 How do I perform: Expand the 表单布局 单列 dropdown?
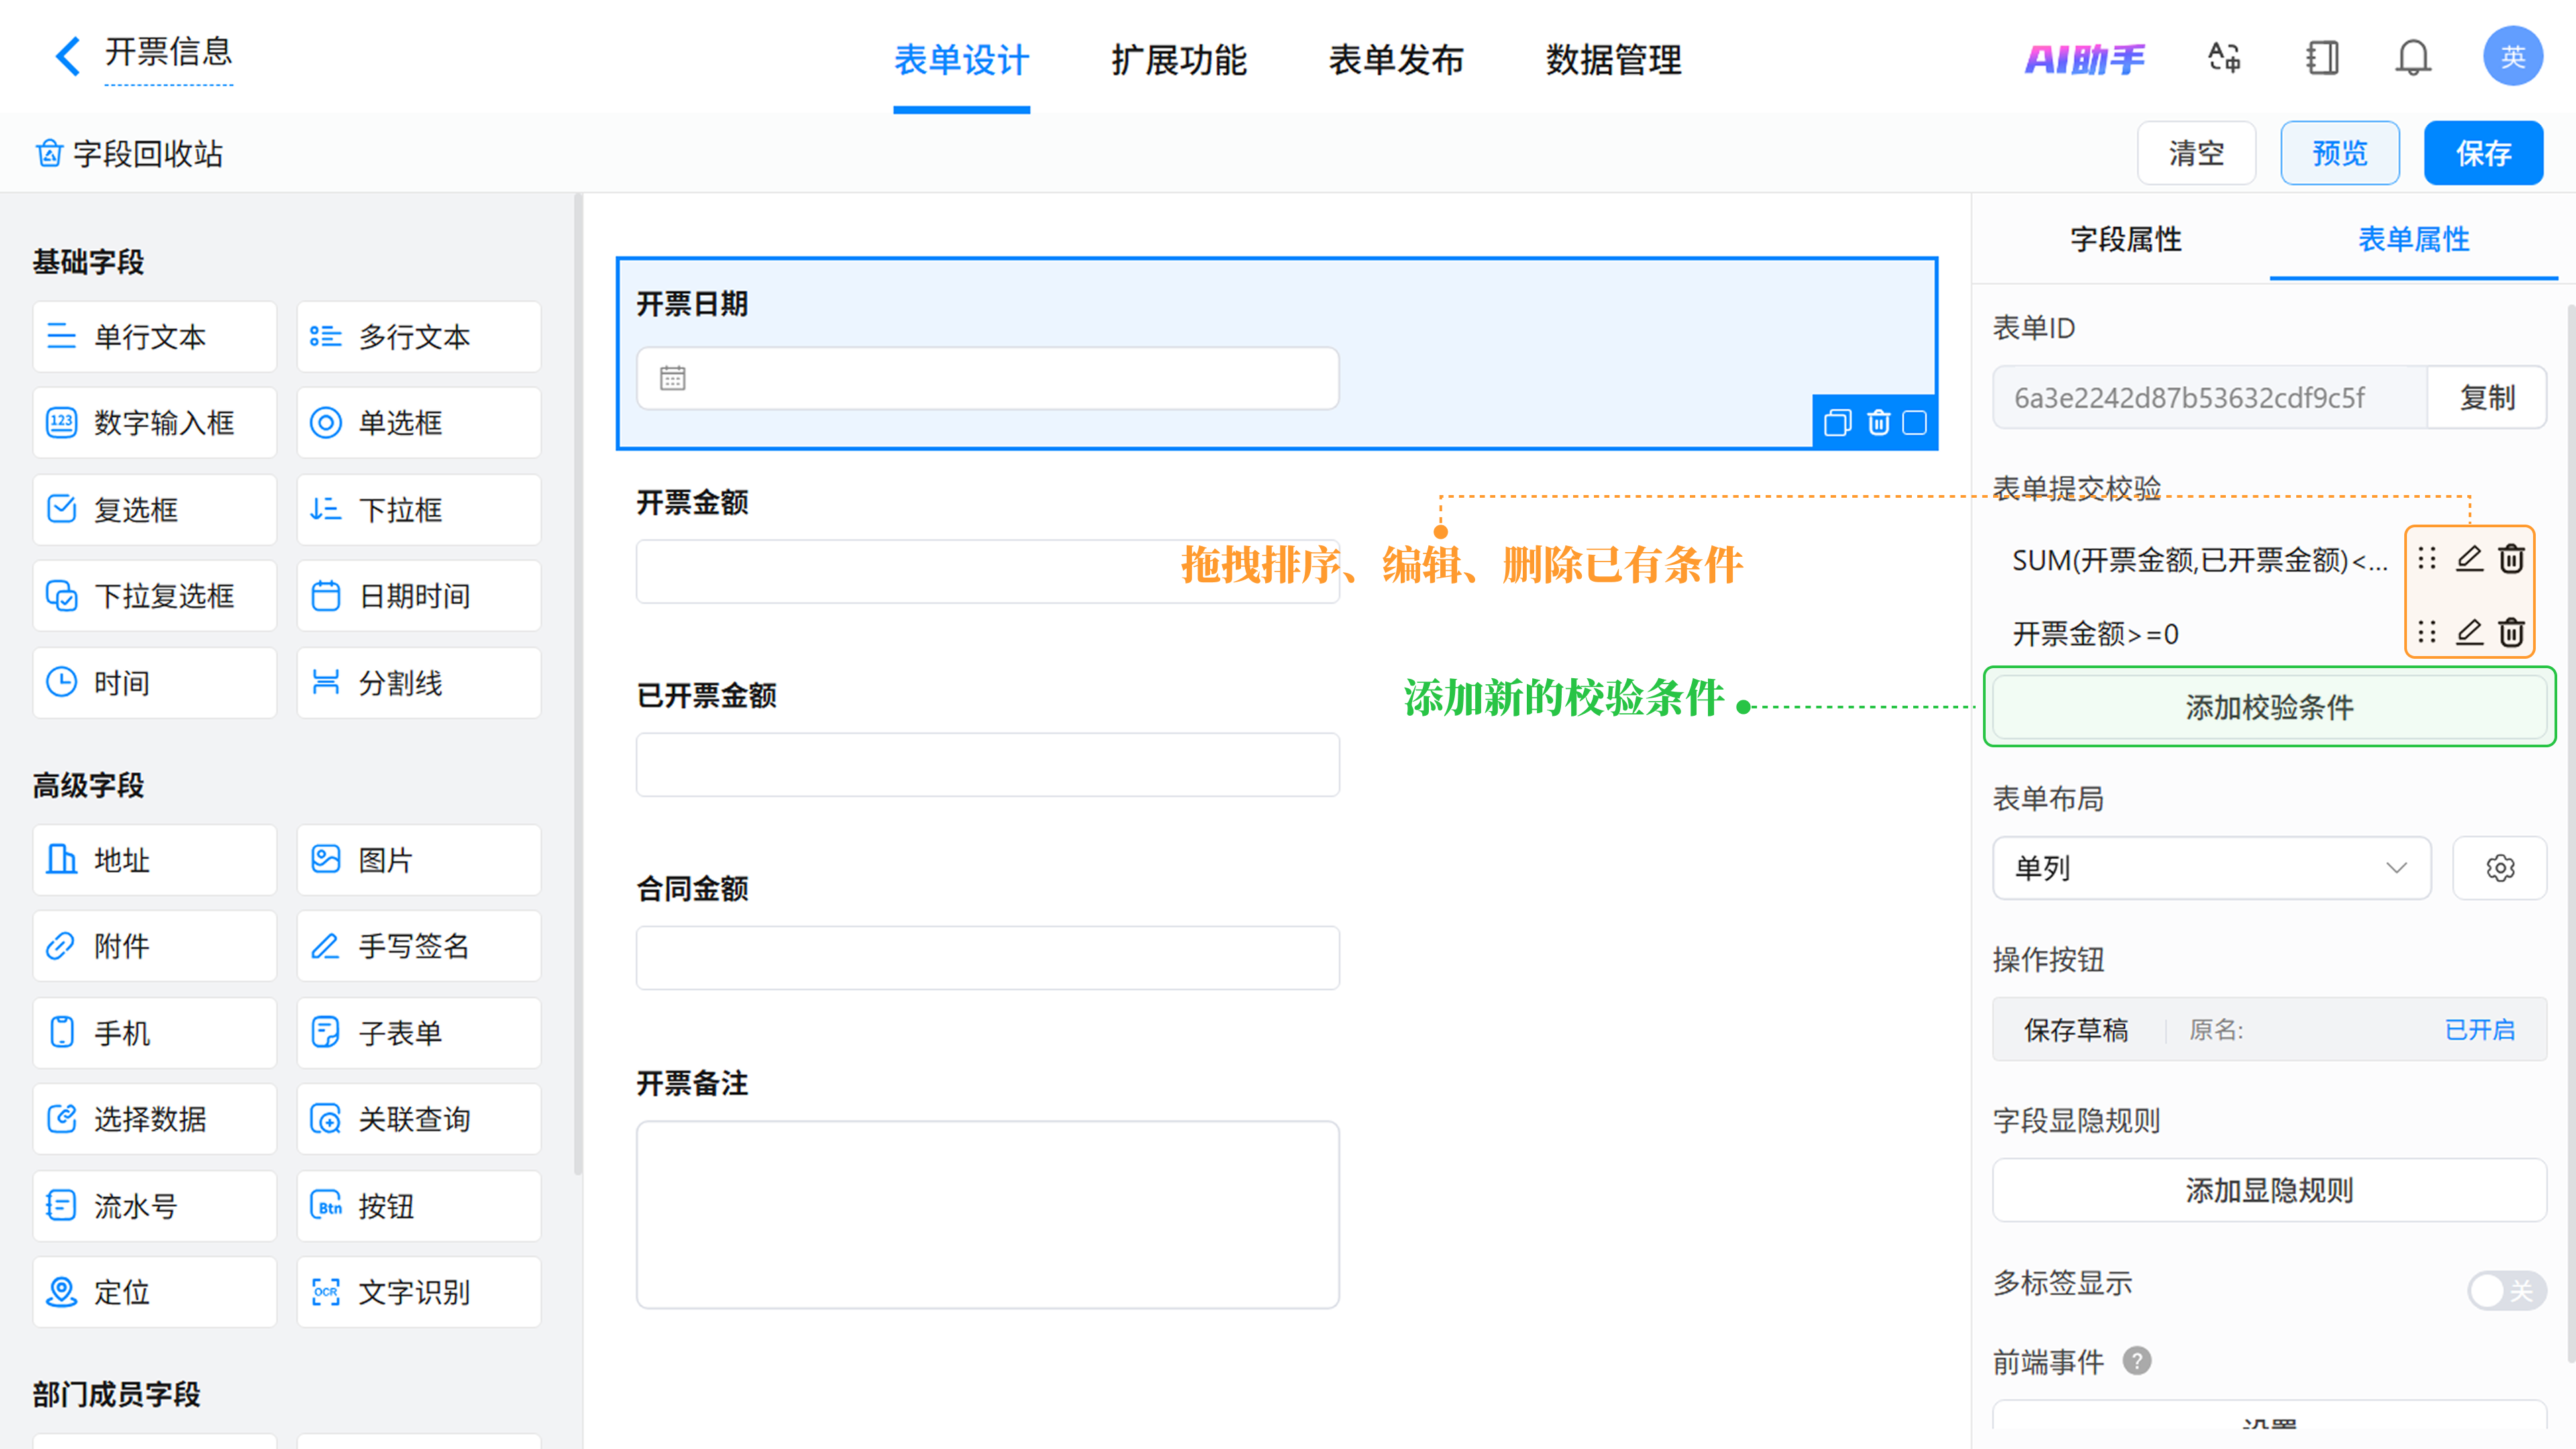(2211, 868)
